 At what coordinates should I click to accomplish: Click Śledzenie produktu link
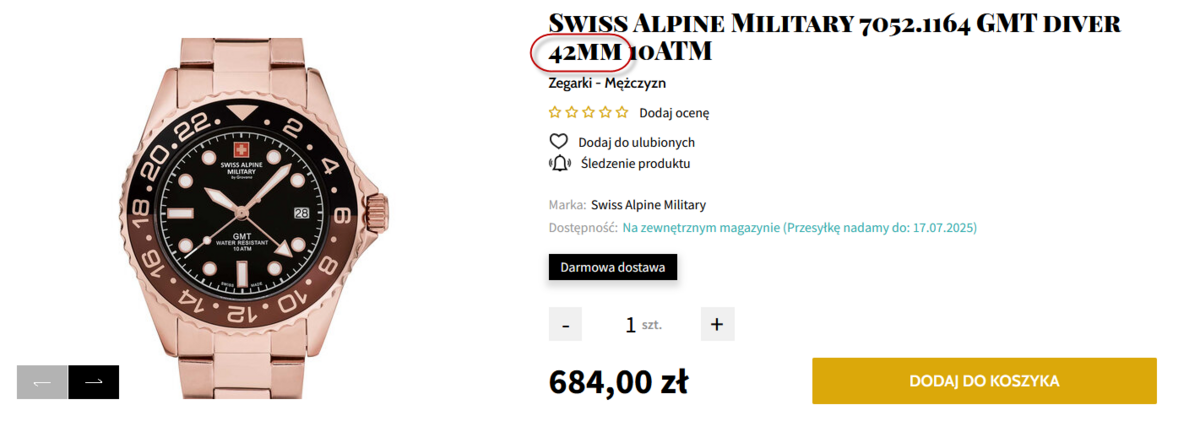pos(634,163)
